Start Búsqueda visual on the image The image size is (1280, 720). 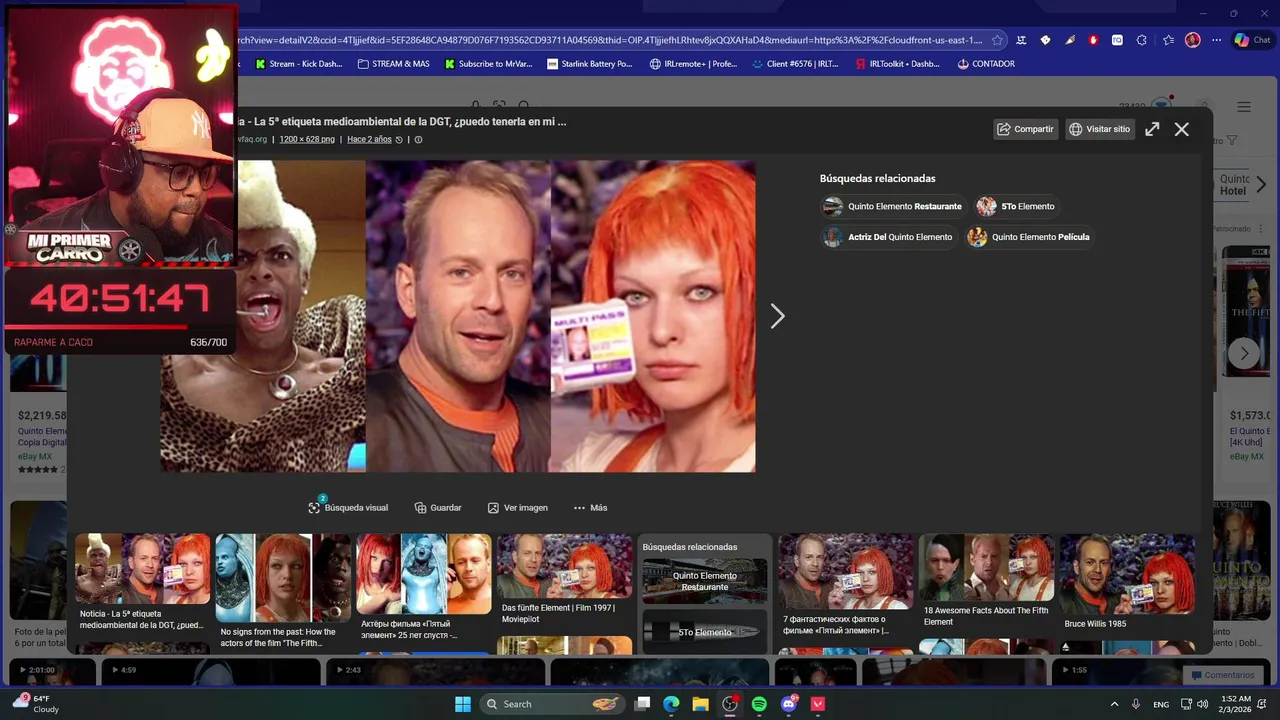[348, 507]
